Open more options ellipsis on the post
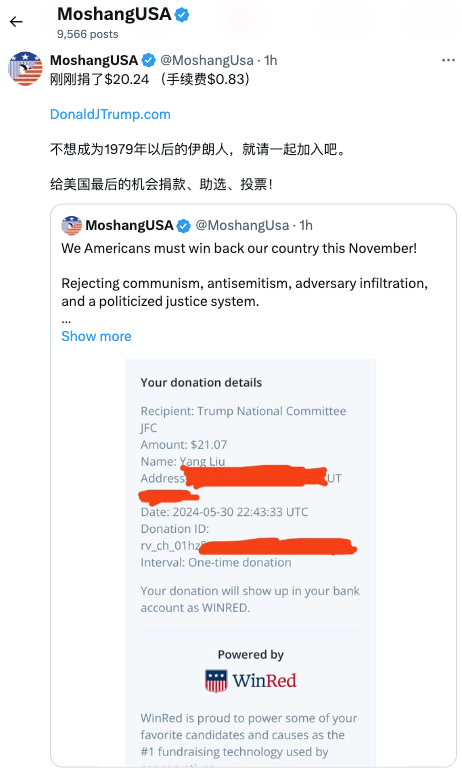The width and height of the screenshot is (462, 773). (x=448, y=60)
